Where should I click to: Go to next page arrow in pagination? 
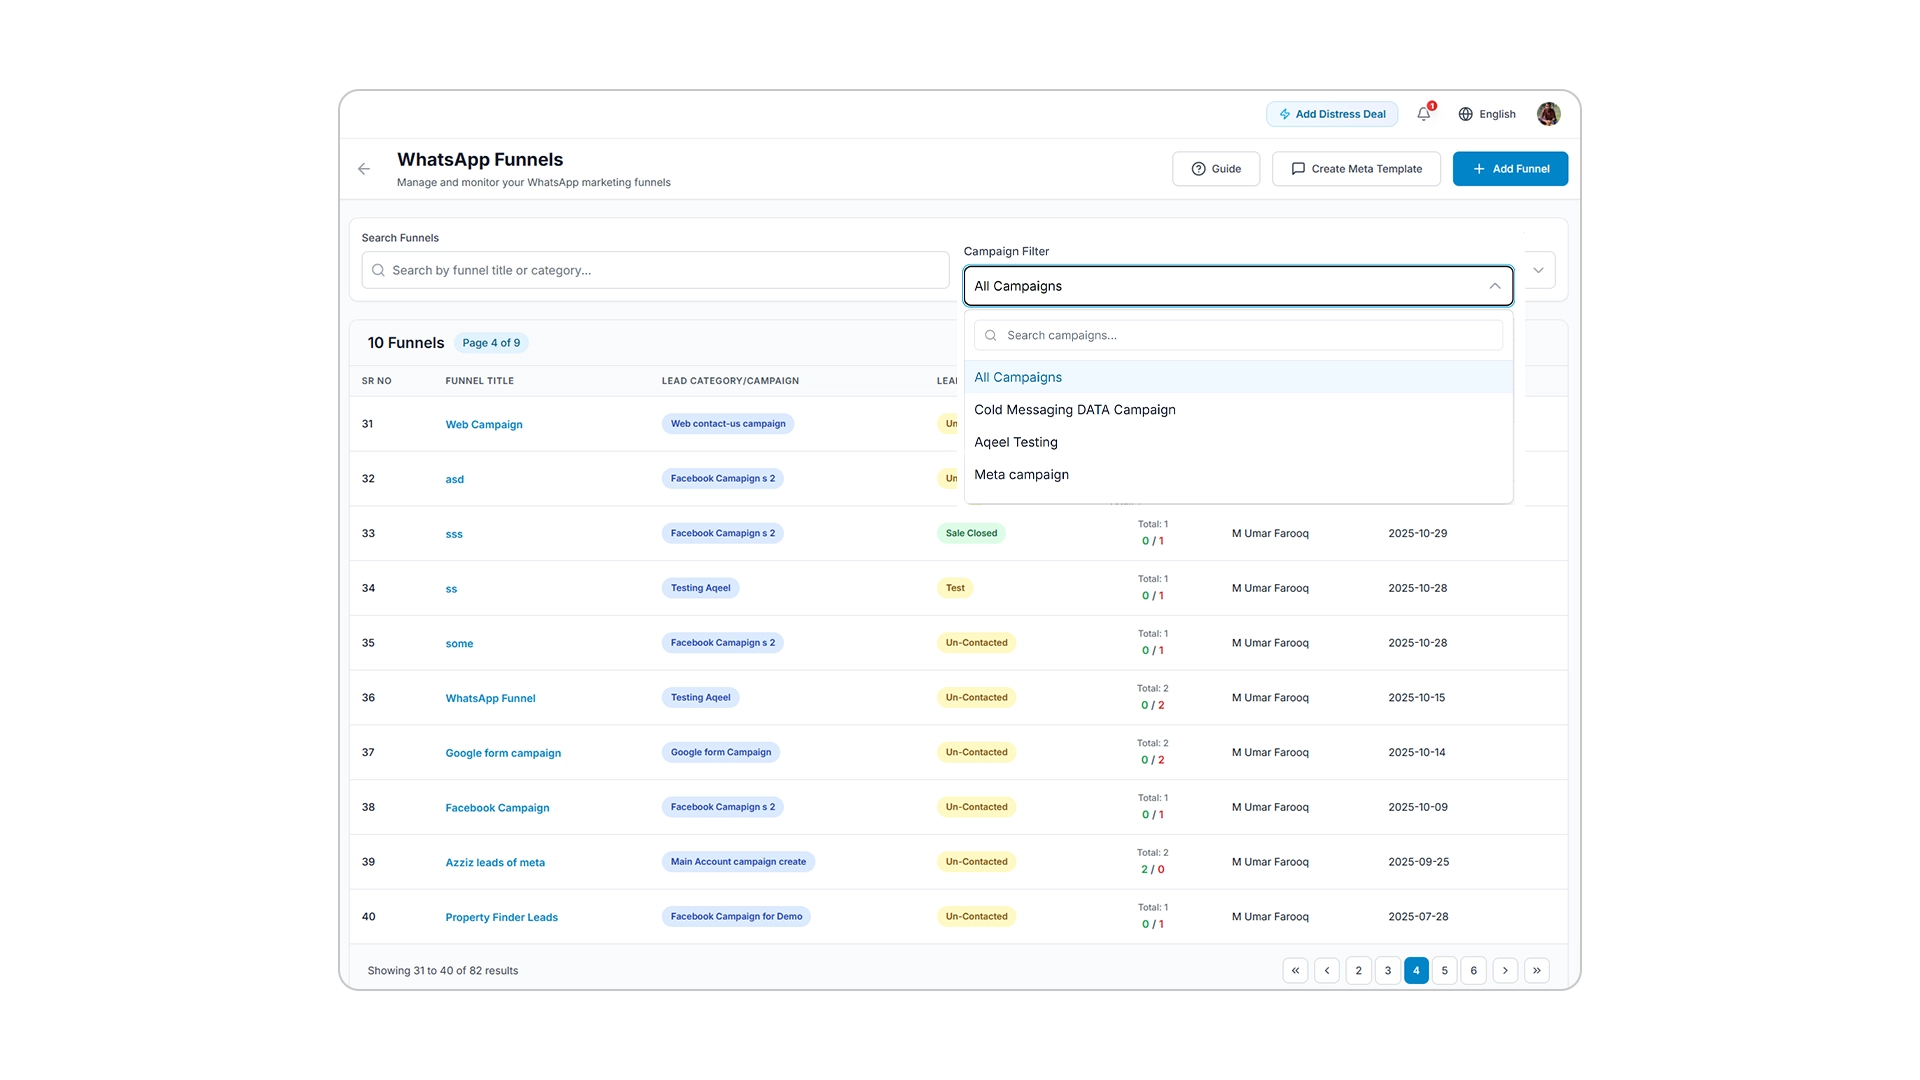(x=1505, y=971)
